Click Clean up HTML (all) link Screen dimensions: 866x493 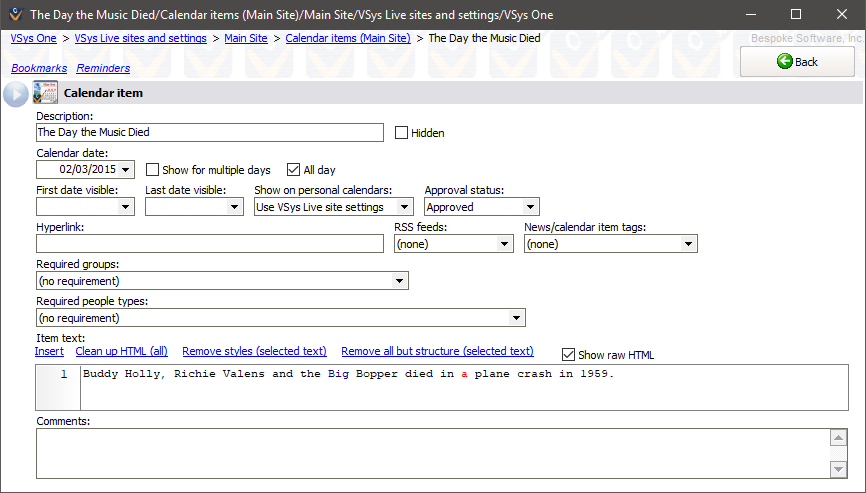point(122,351)
